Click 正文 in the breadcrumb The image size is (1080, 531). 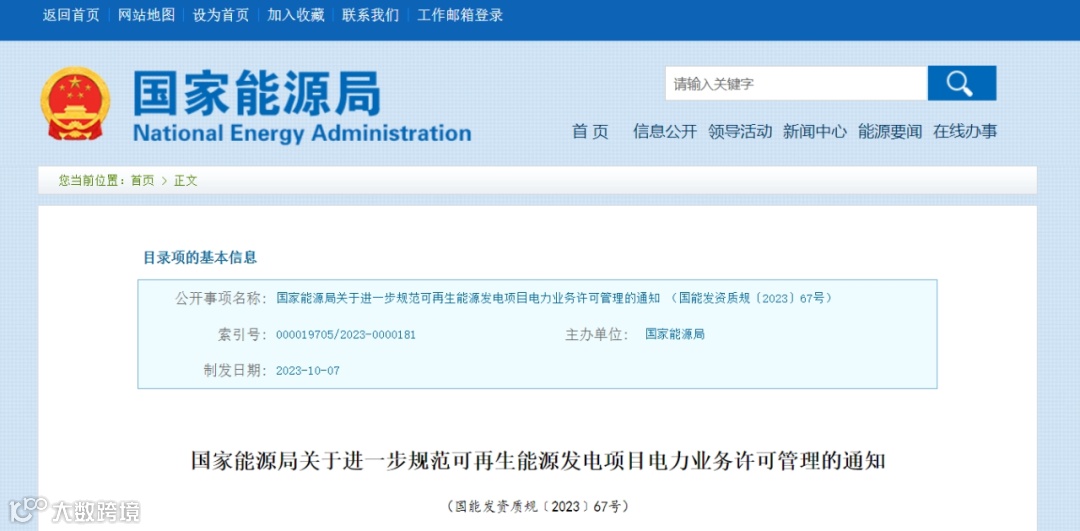(185, 180)
